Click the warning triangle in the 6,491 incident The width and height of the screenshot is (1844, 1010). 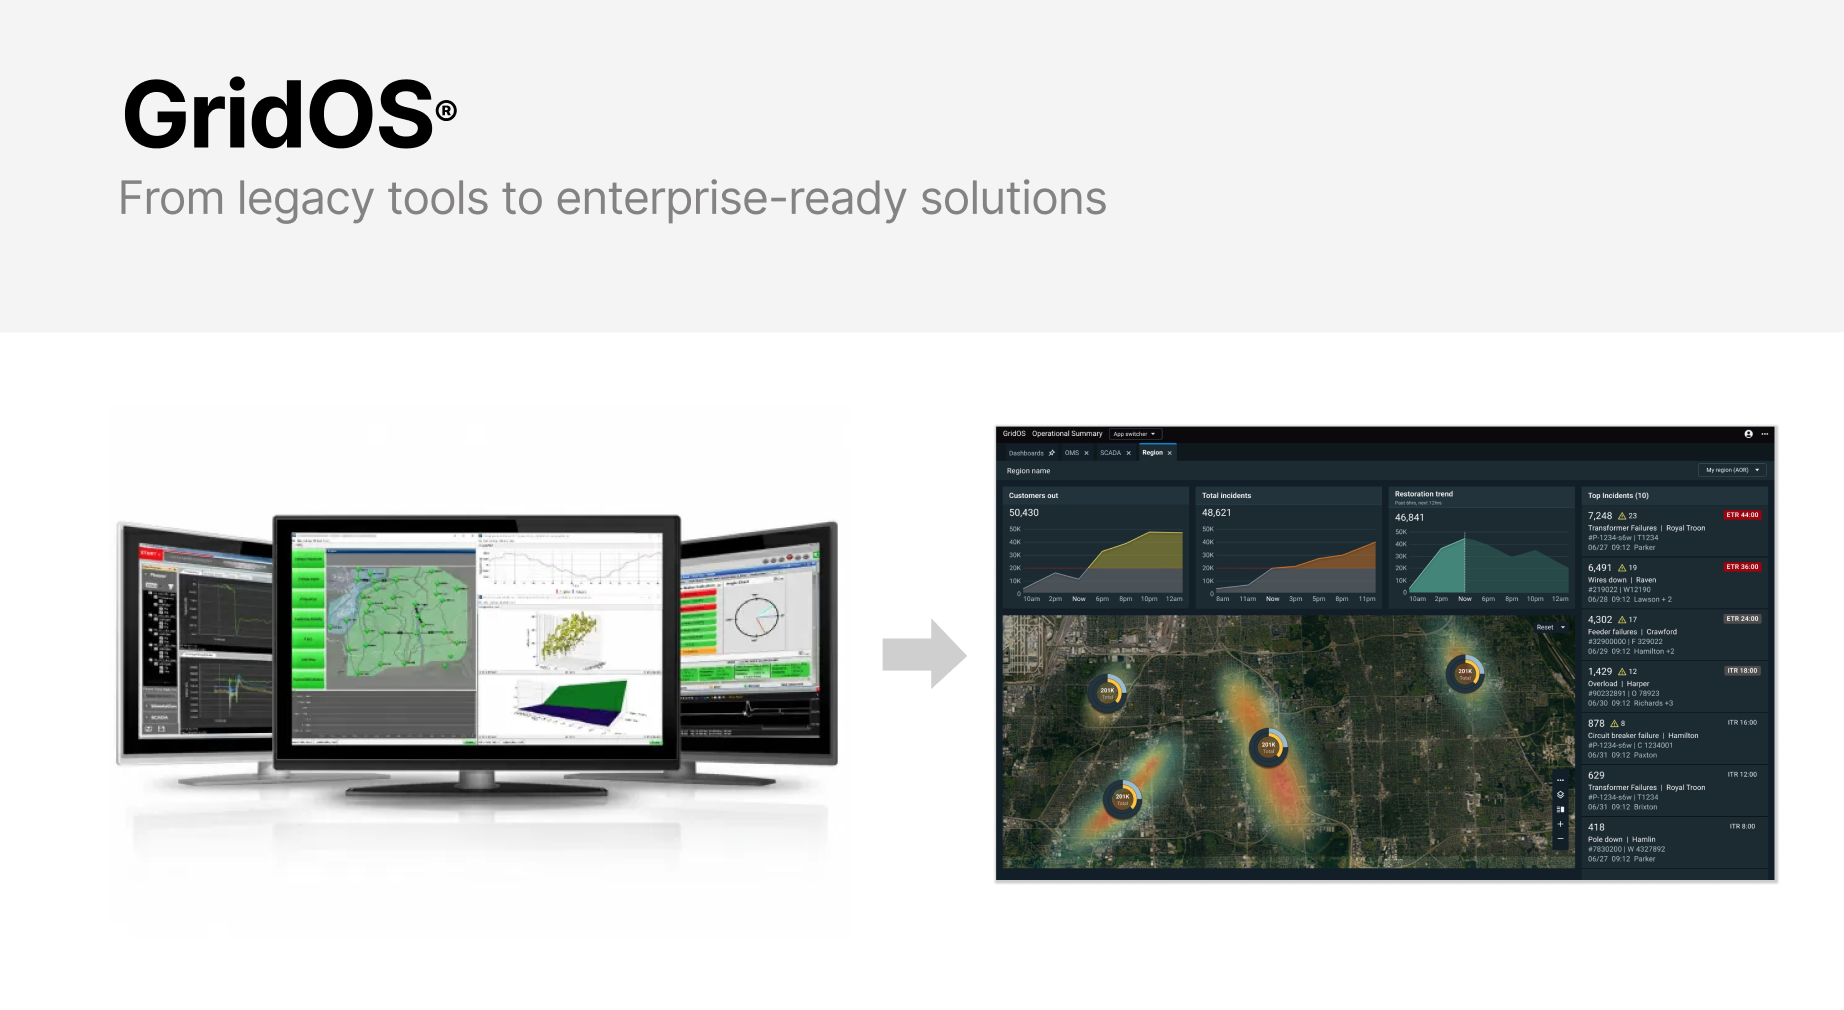[x=1622, y=568]
